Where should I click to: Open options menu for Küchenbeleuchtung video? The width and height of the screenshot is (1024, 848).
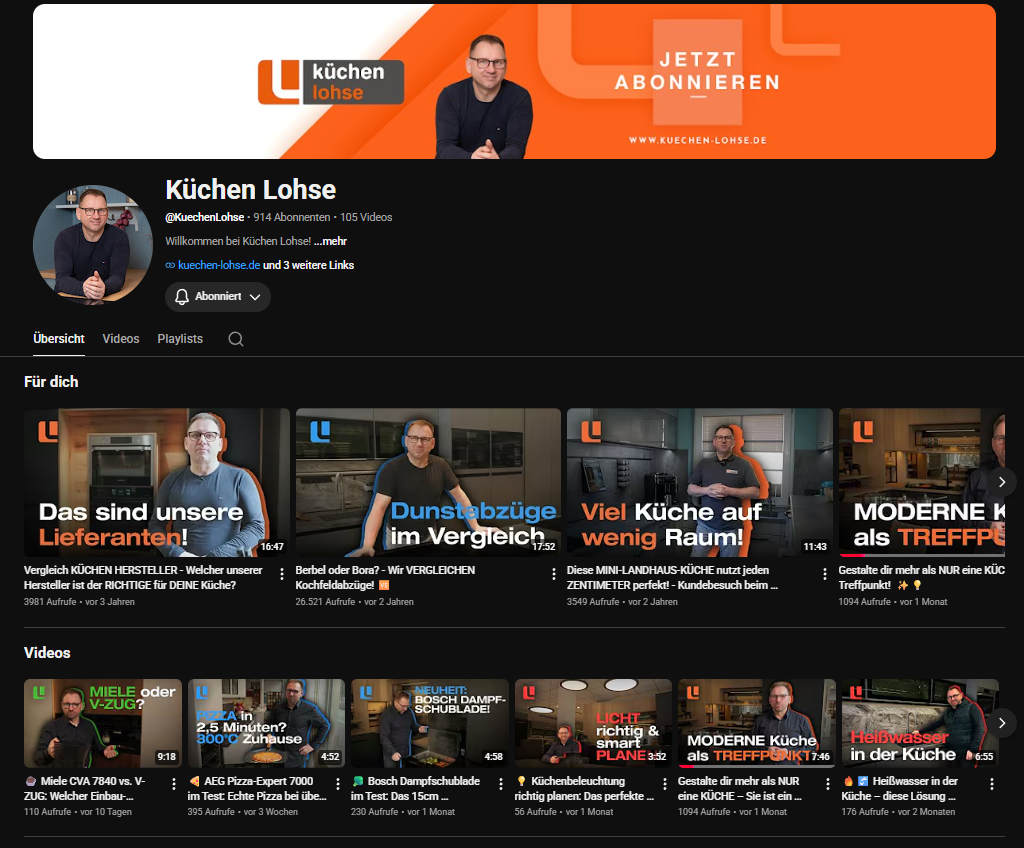pos(664,784)
